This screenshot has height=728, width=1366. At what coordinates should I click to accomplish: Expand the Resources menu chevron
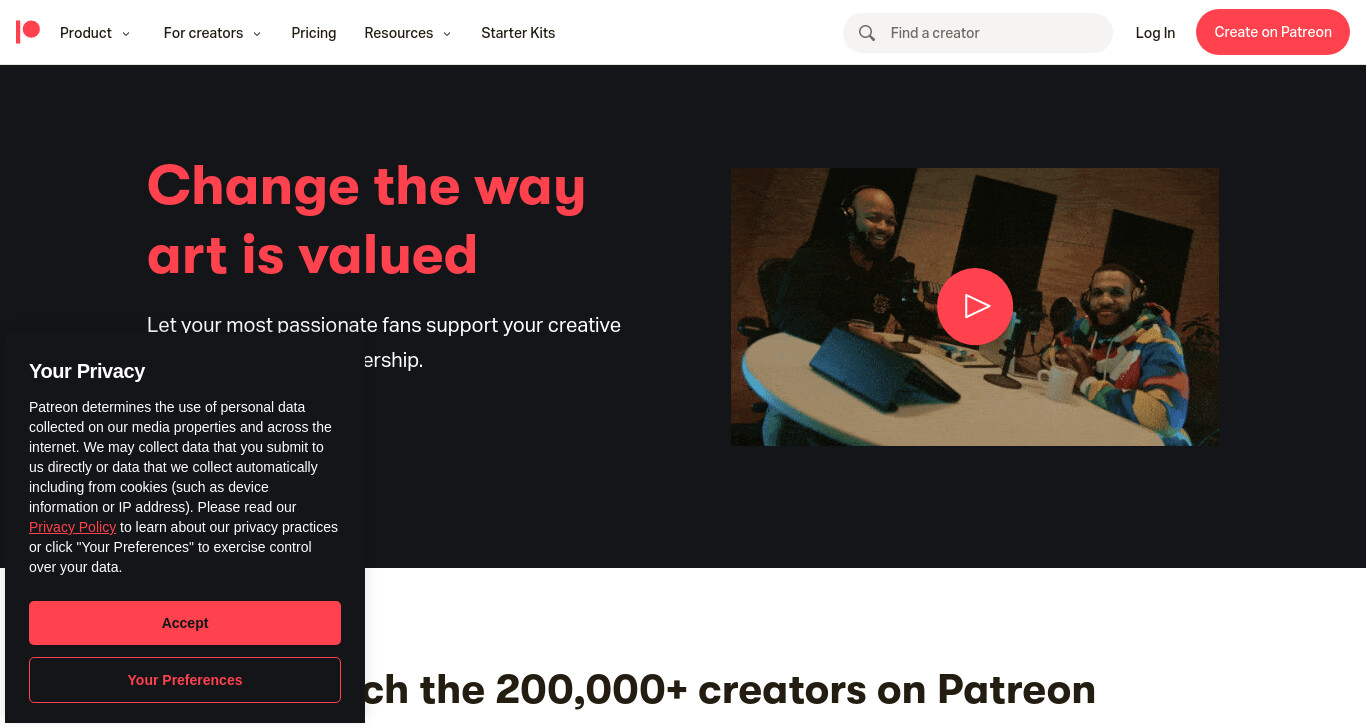coord(447,34)
